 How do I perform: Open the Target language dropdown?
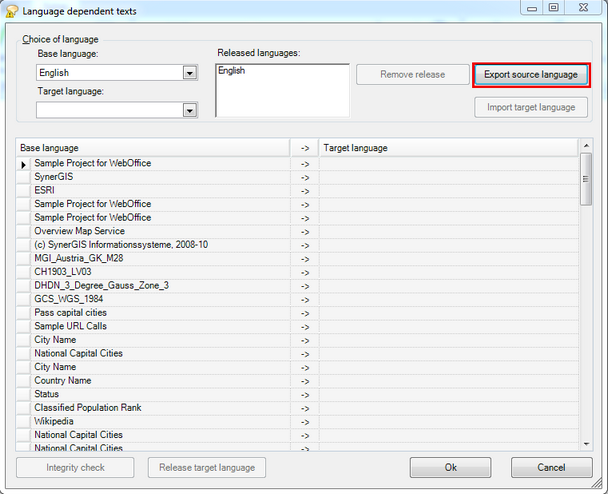coord(190,111)
